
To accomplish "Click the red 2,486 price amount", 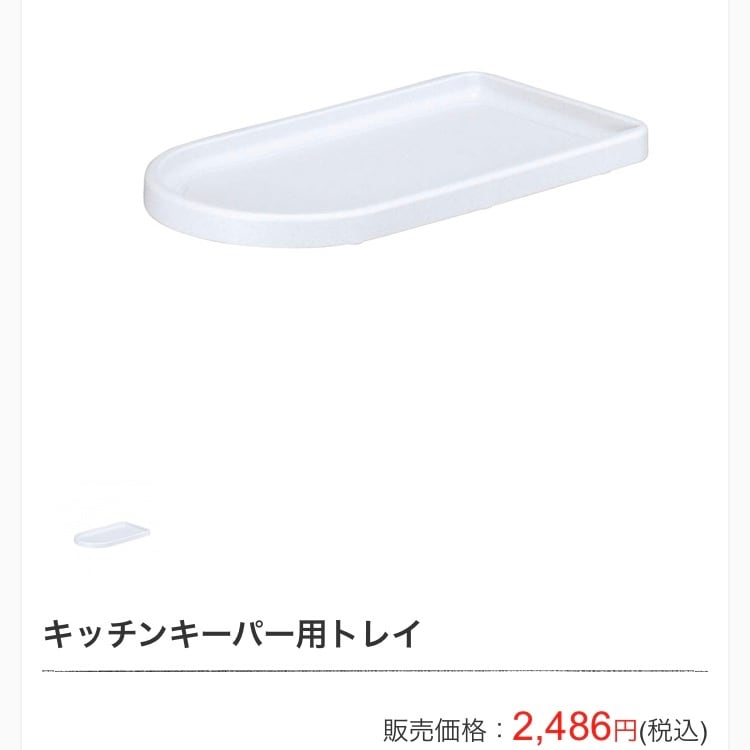I will (562, 725).
